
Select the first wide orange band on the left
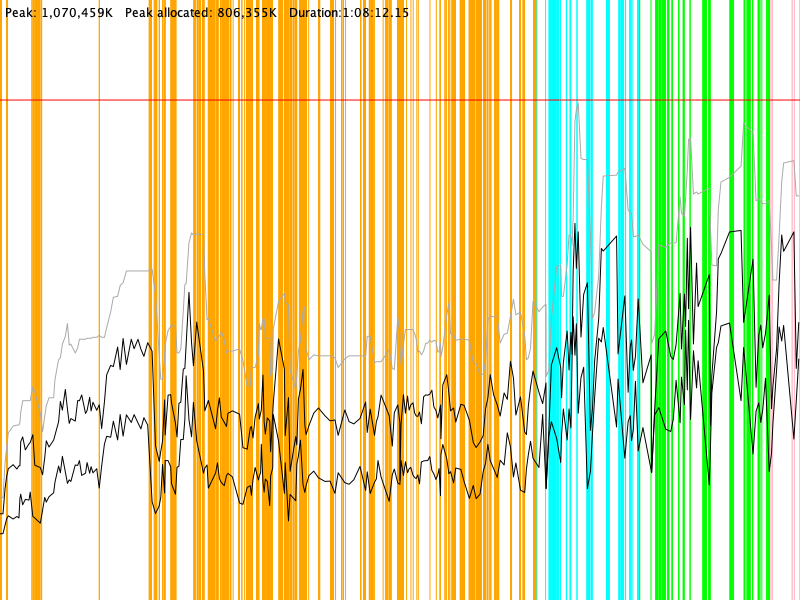(x=37, y=300)
